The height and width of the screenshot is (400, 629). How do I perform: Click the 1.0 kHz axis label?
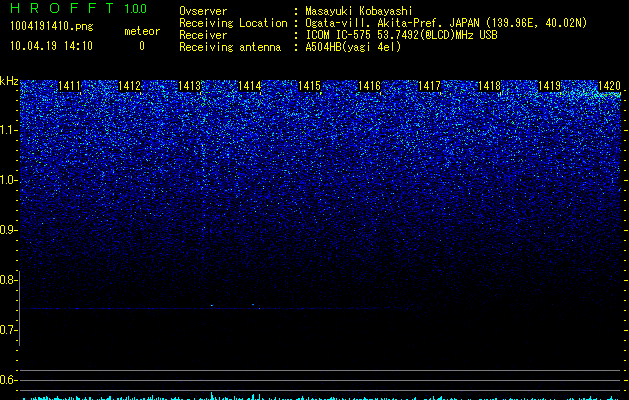click(7, 180)
